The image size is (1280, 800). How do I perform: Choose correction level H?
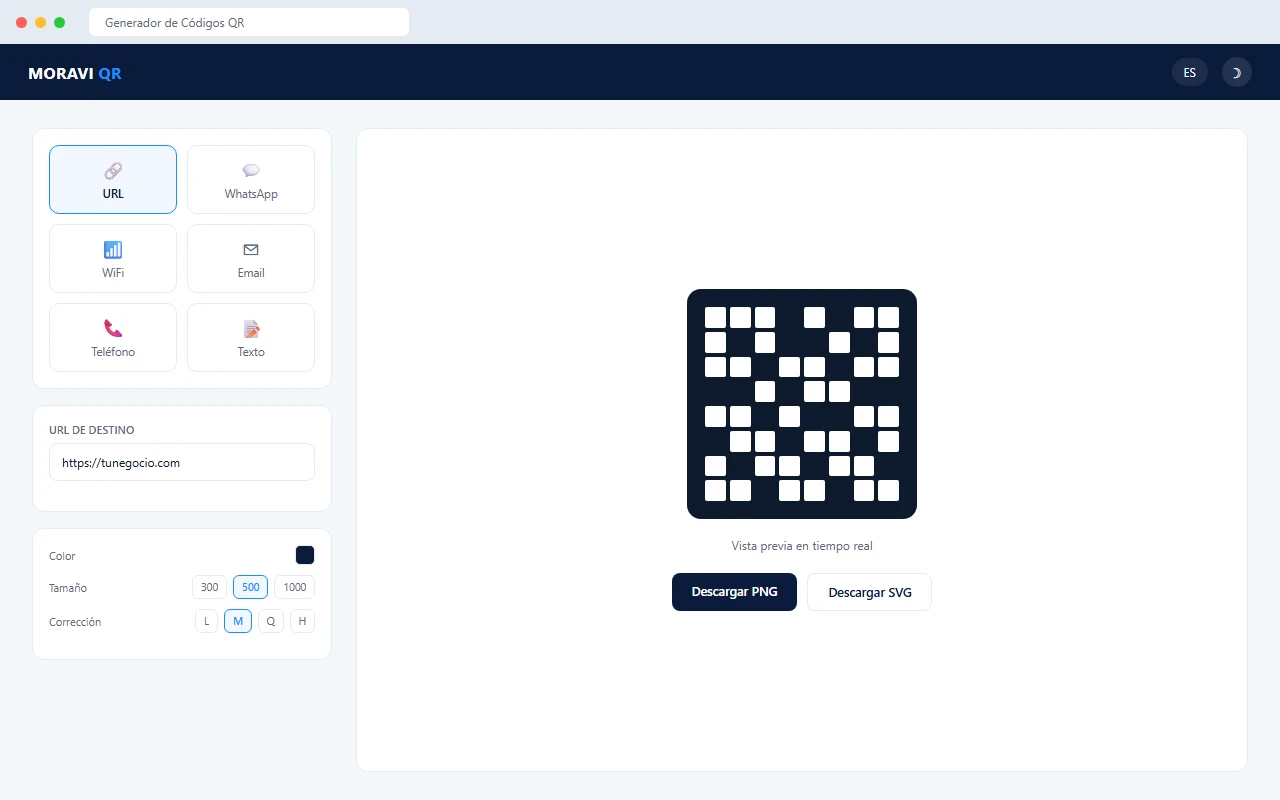click(x=302, y=621)
